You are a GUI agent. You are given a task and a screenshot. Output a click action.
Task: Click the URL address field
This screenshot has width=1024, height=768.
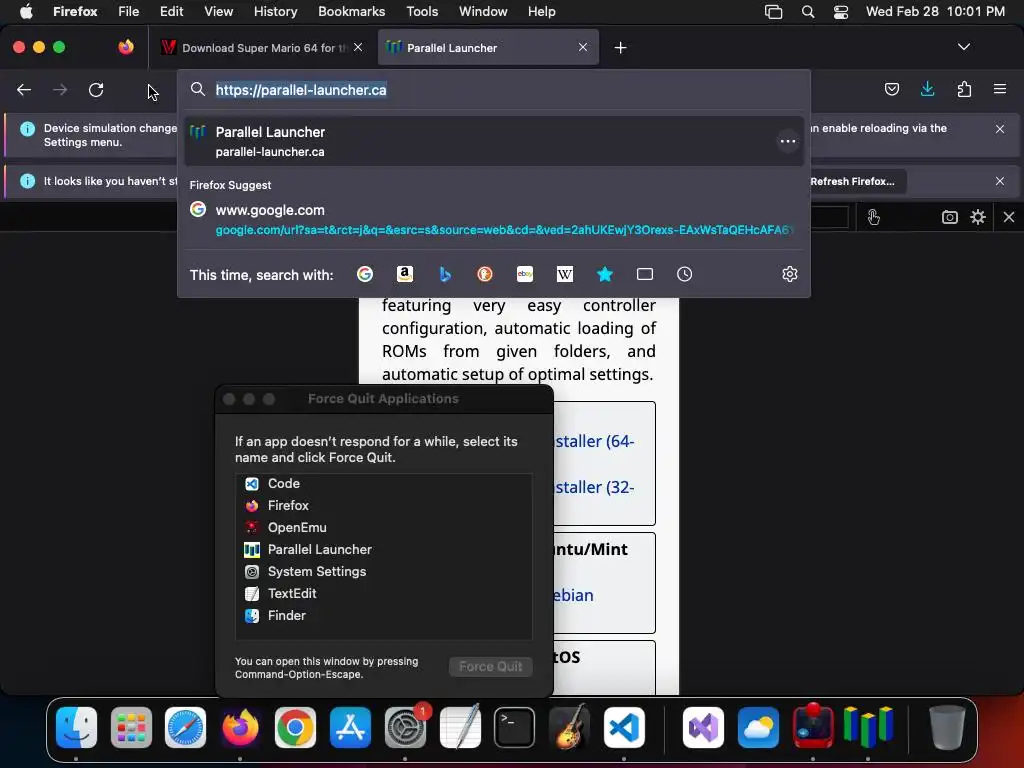494,90
